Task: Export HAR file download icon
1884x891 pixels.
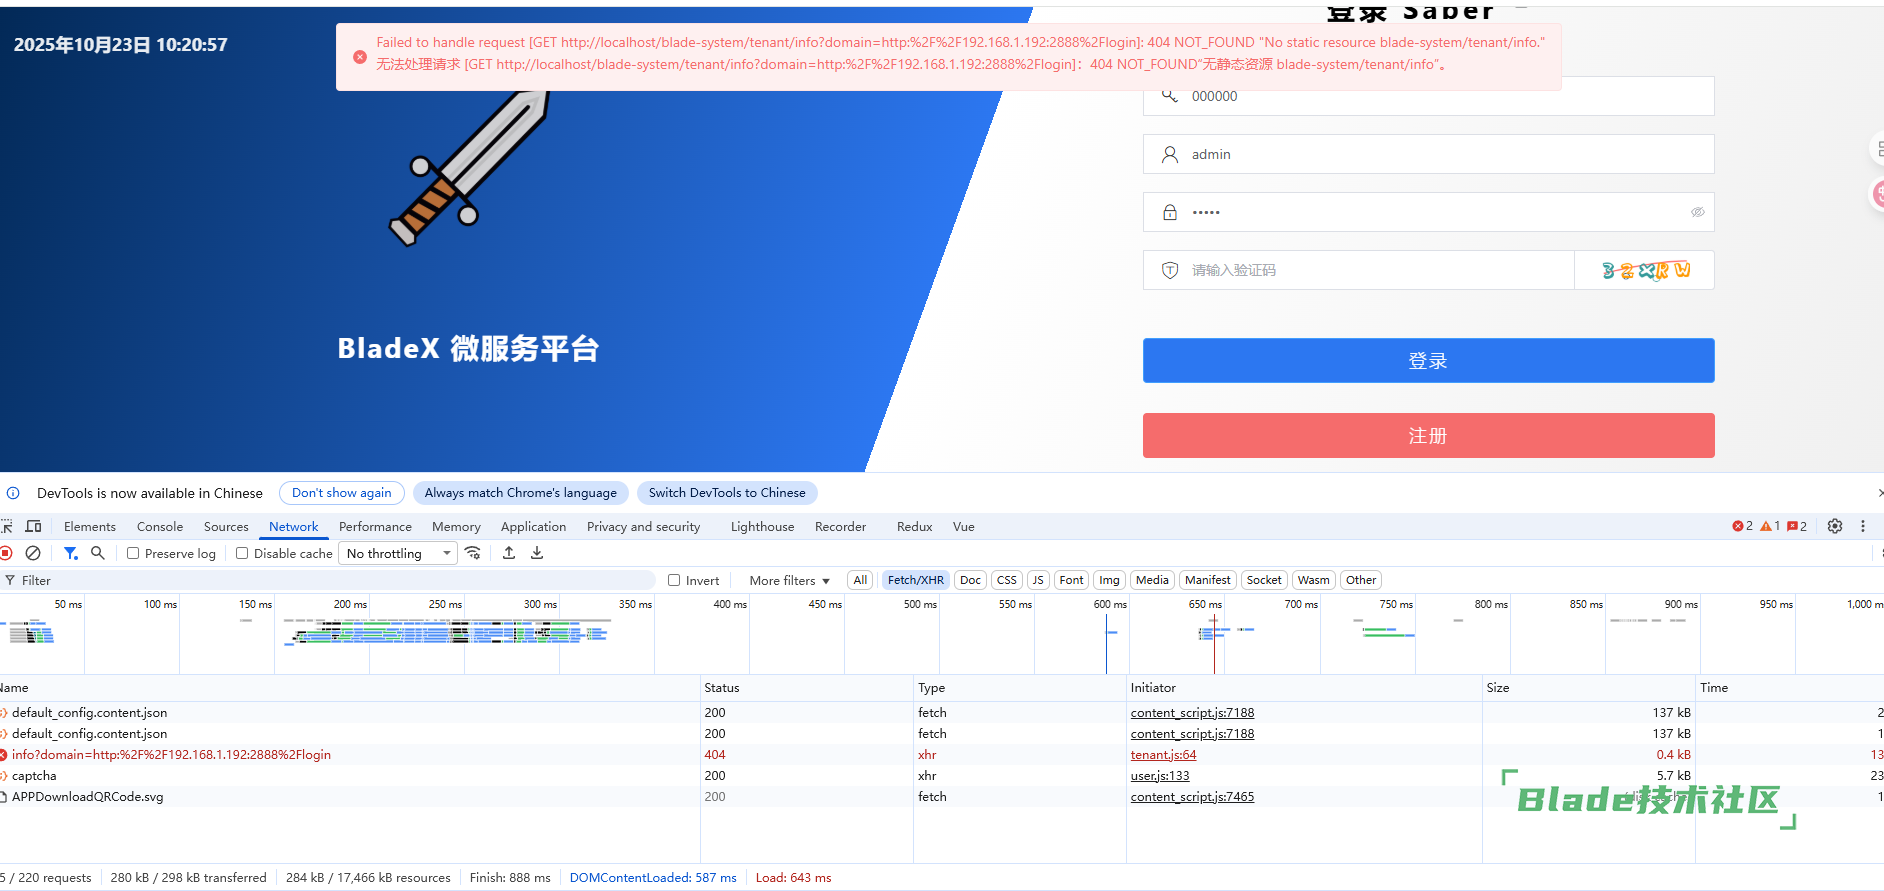Action: 537,553
